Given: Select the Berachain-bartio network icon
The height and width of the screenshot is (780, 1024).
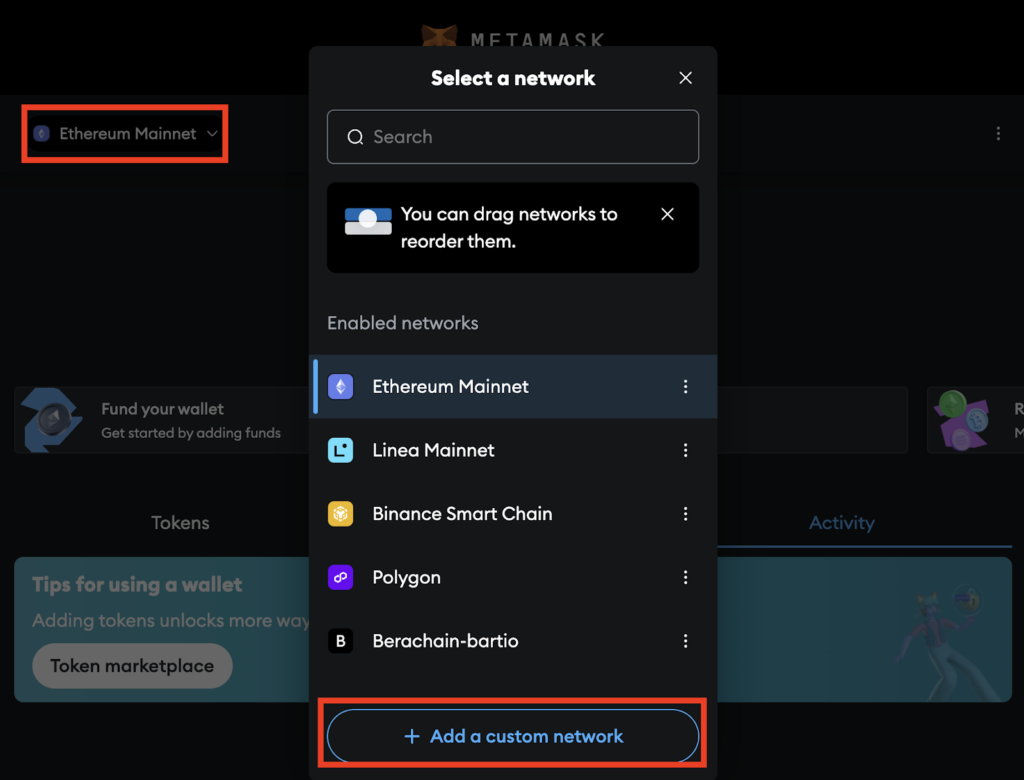Looking at the screenshot, I should tap(341, 641).
